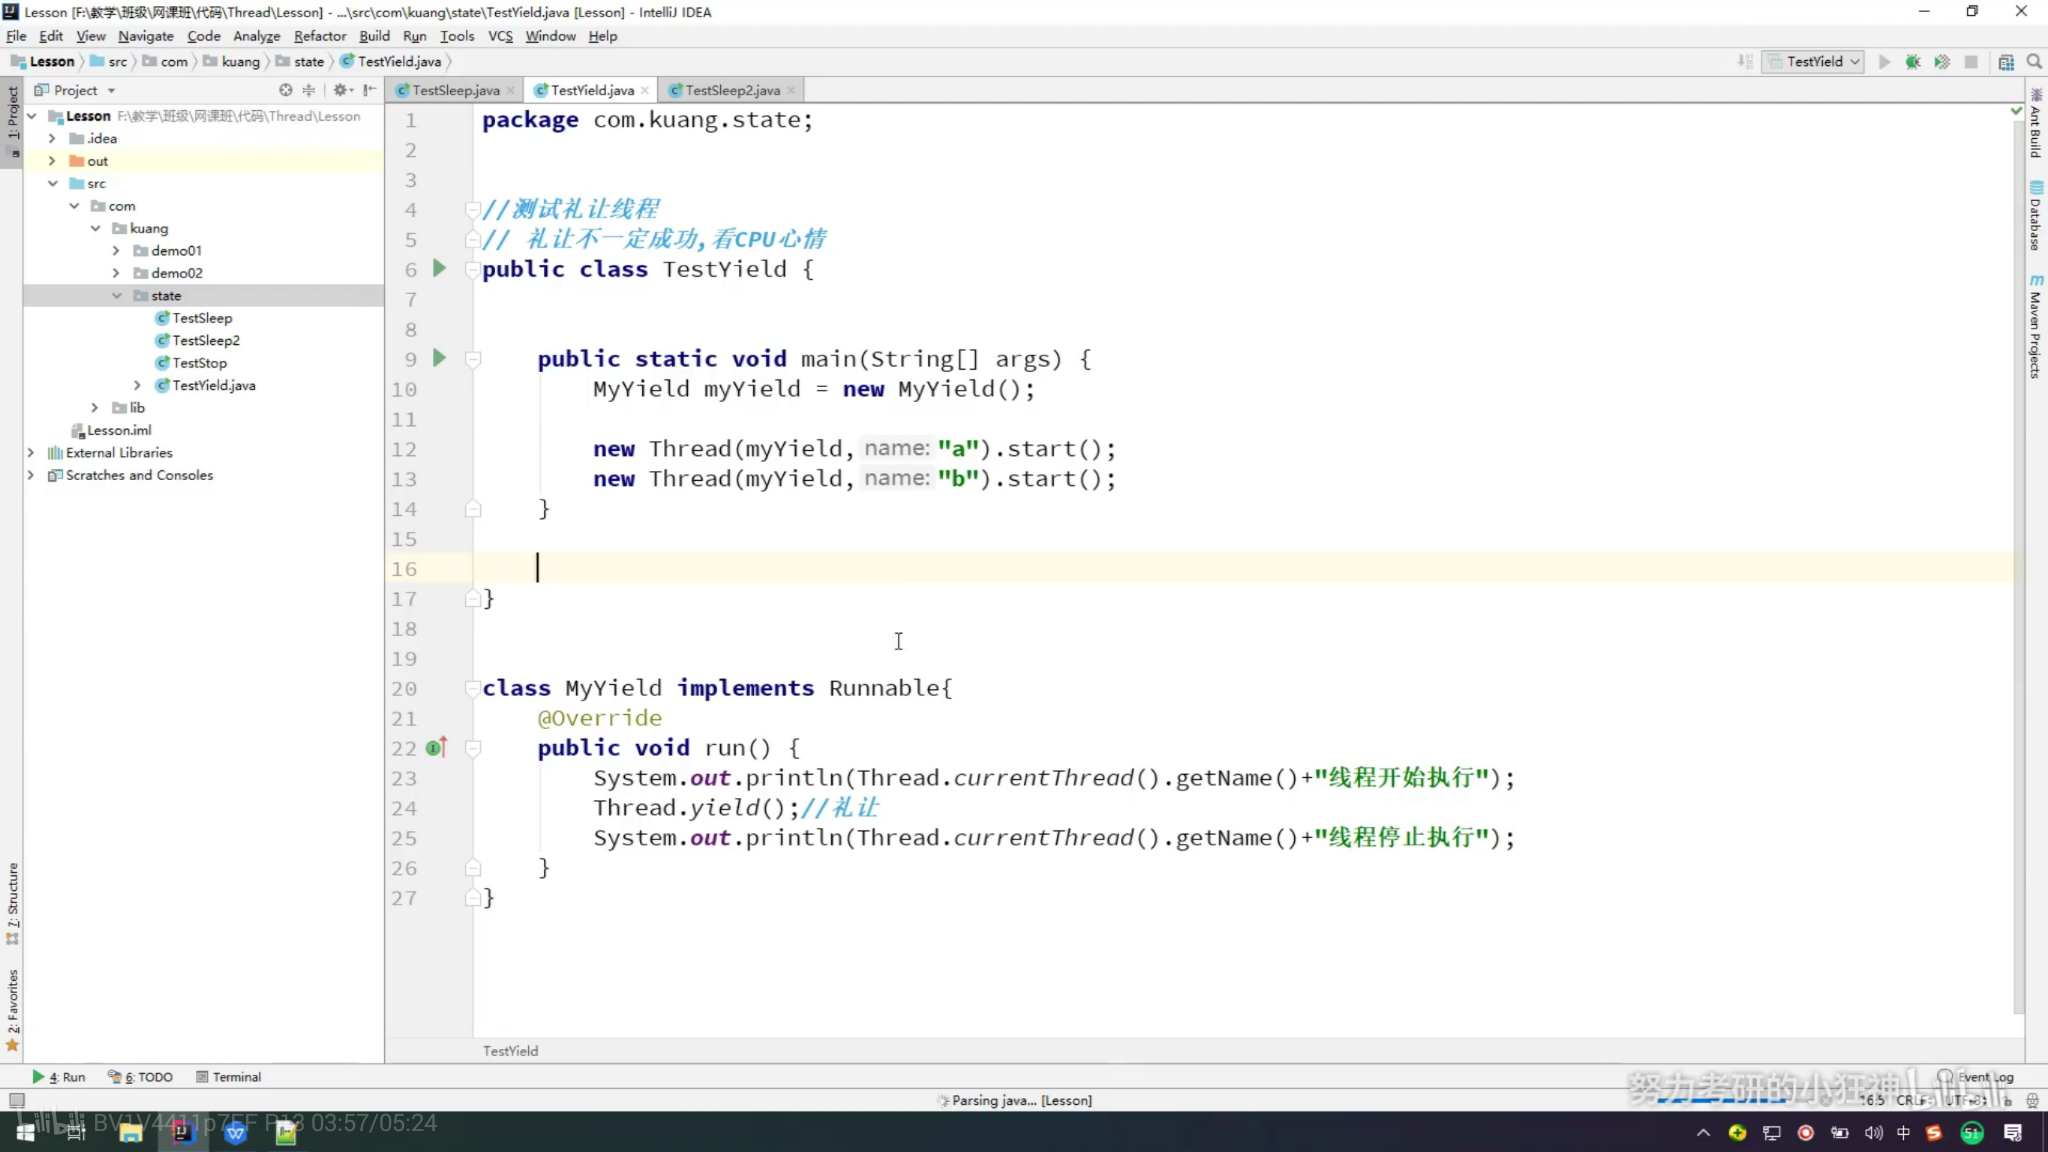
Task: Open the Hector inspections icon in status bar
Action: 2032,1100
